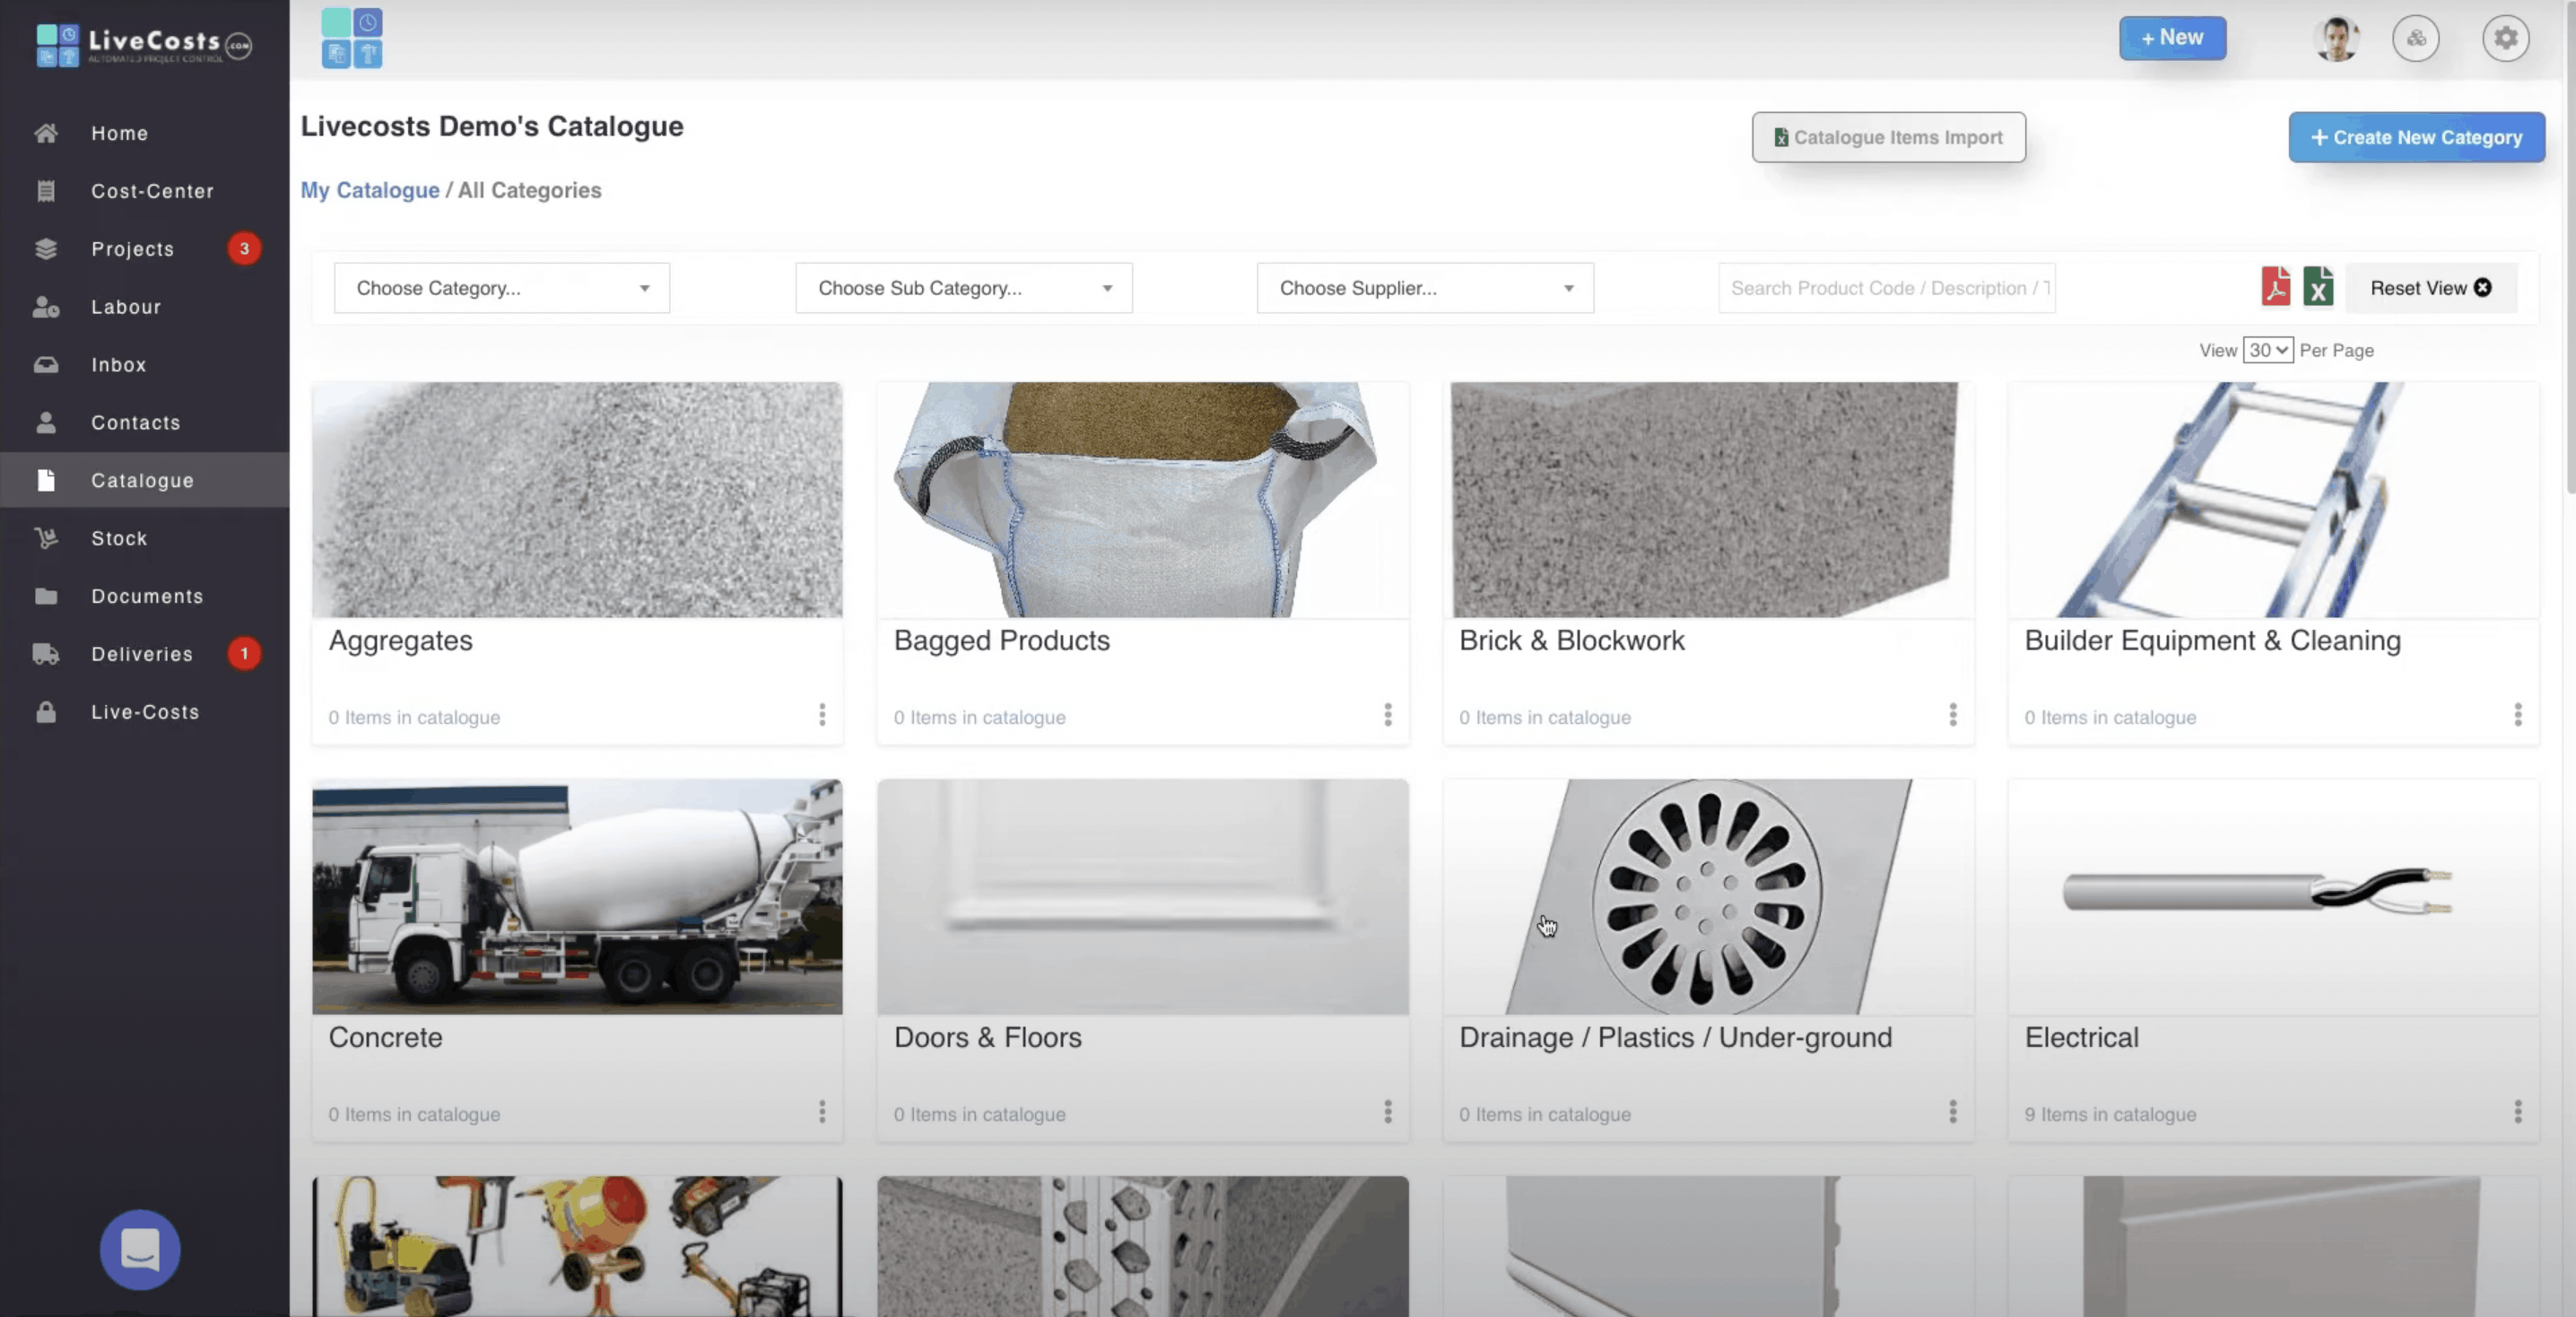The height and width of the screenshot is (1317, 2576).
Task: Open Contacts in the sidebar
Action: pos(145,423)
